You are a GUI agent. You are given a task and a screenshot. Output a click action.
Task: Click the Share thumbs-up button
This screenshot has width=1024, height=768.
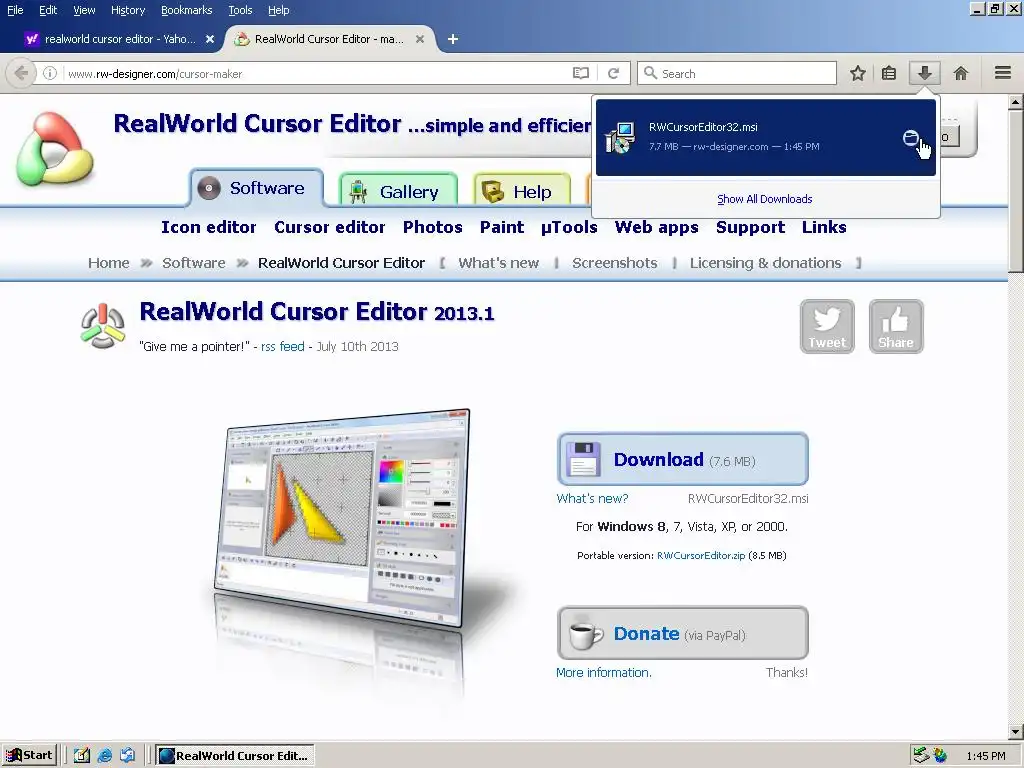[x=896, y=327]
